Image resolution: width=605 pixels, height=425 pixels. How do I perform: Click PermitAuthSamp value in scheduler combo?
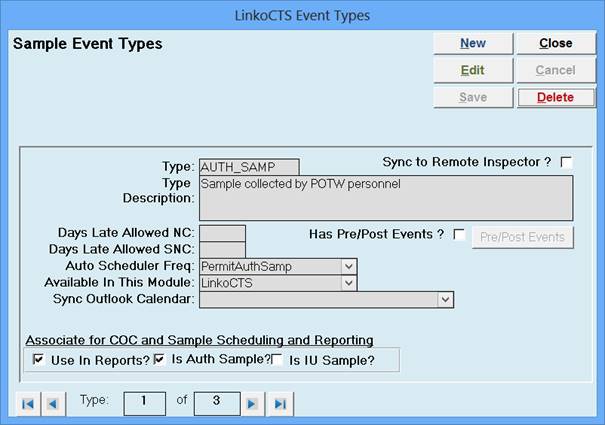tap(246, 267)
